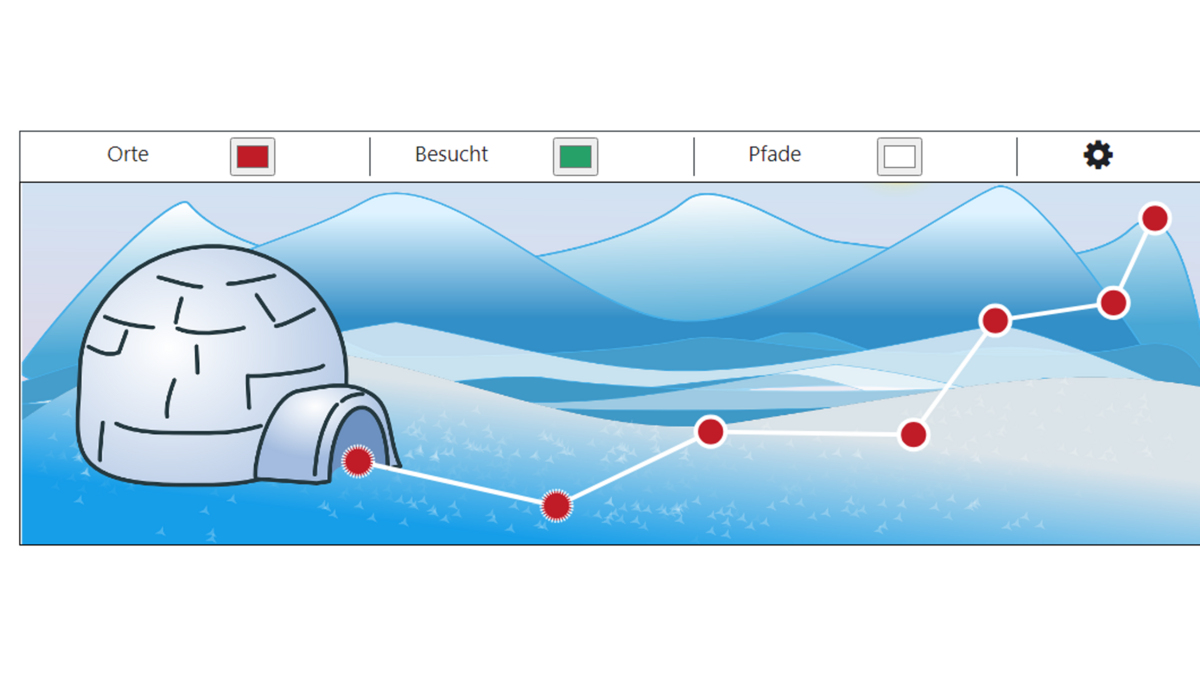1200x675 pixels.
Task: Select the second-to-last red path node
Action: point(1113,302)
